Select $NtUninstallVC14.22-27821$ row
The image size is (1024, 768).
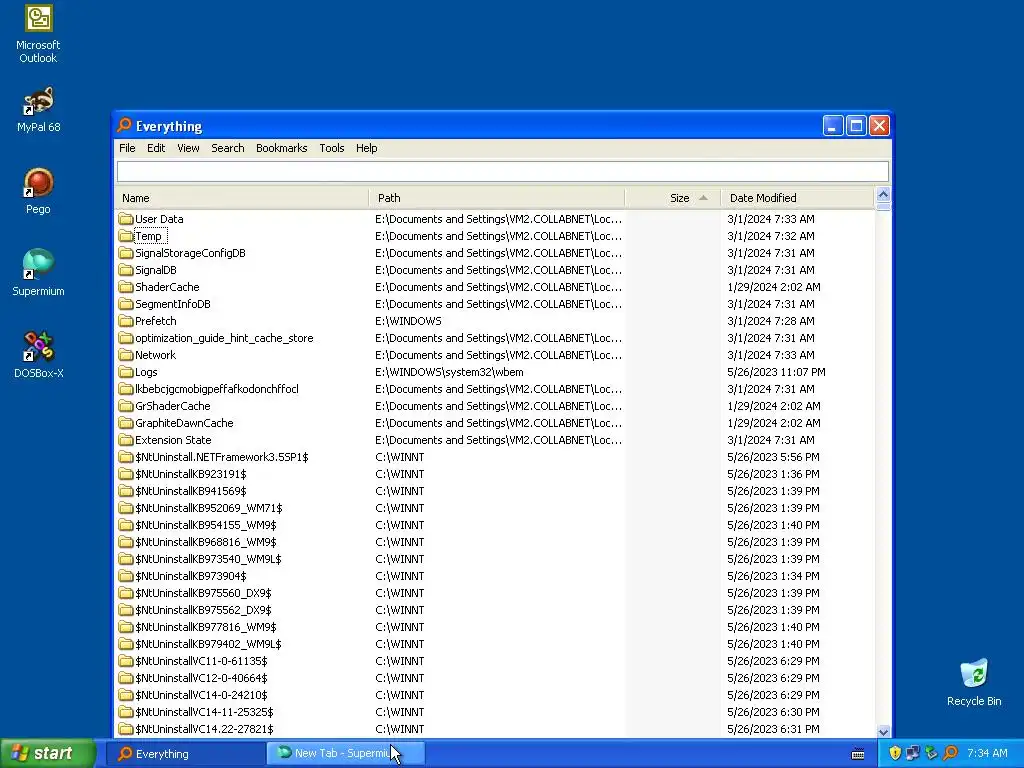[x=204, y=728]
